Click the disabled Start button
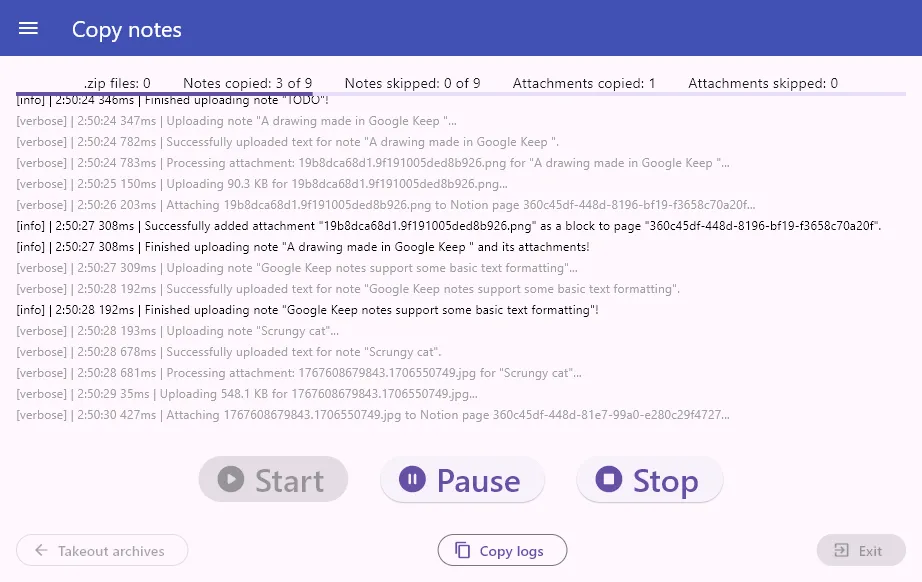The width and height of the screenshot is (922, 582). click(x=273, y=480)
